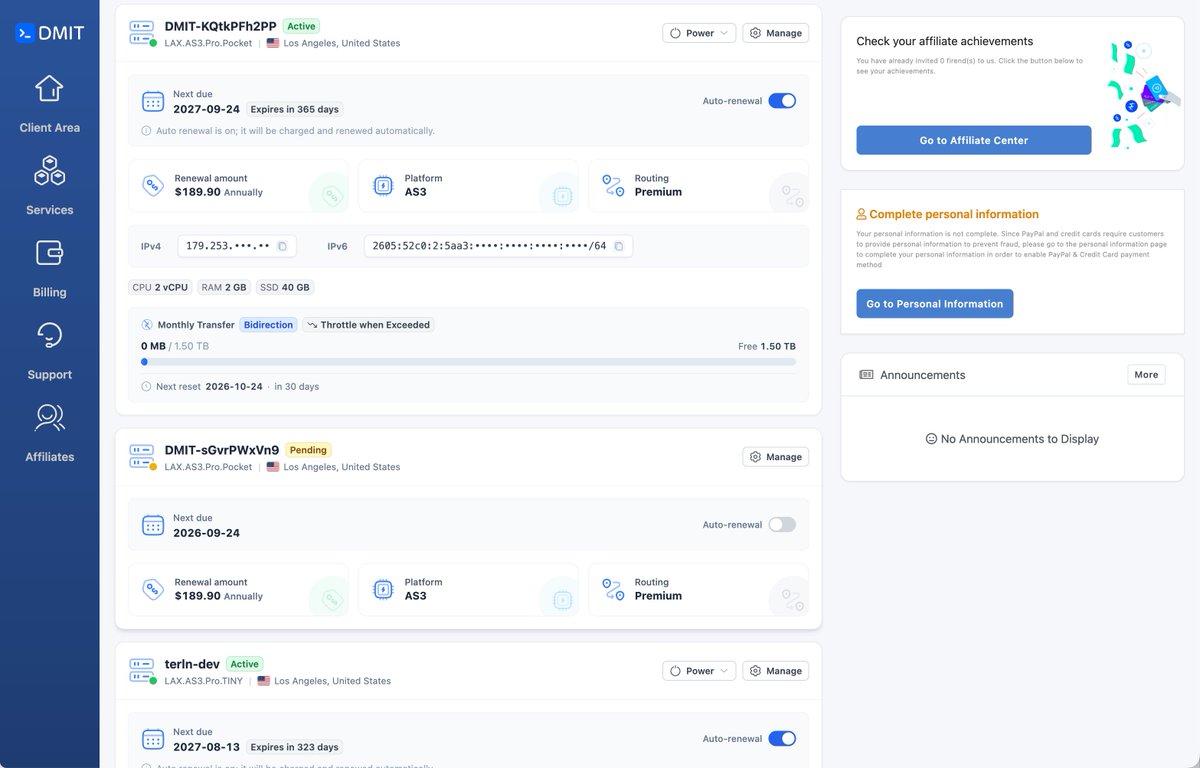This screenshot has width=1200, height=768.
Task: Click the server icon beside DMIT-sGvrPWxVn9
Action: 142,457
